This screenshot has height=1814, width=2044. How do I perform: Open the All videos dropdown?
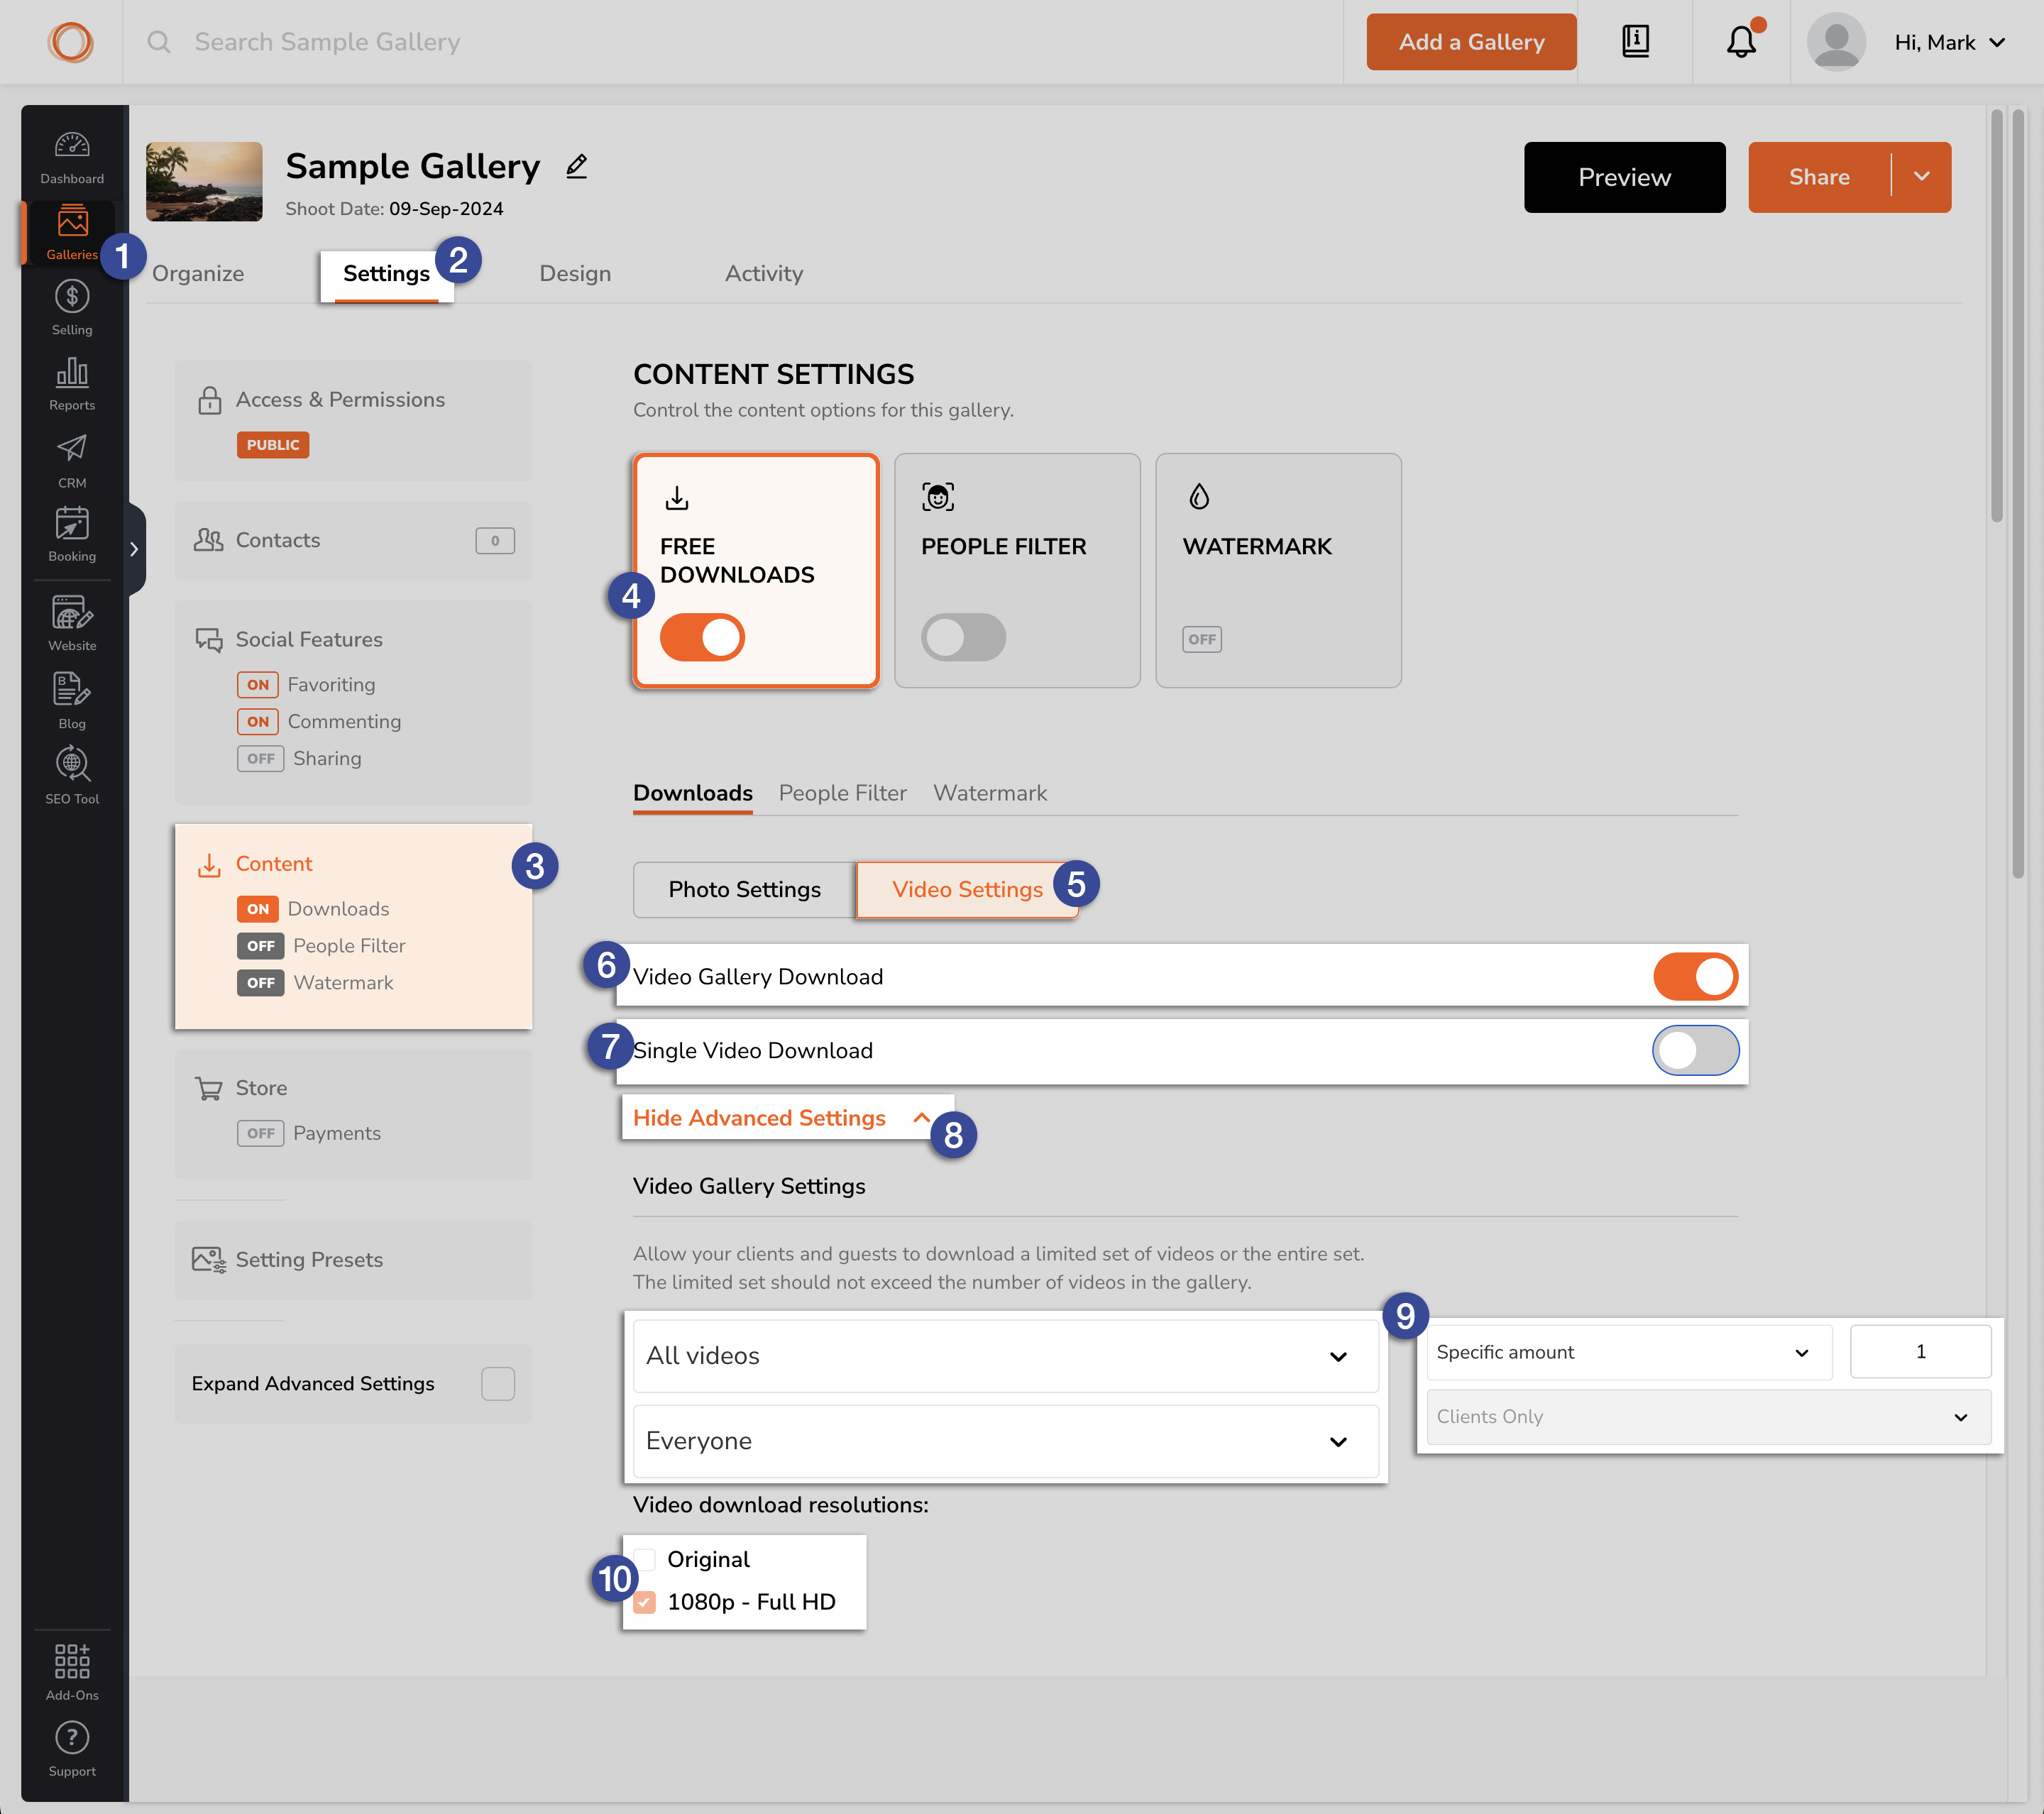1005,1356
